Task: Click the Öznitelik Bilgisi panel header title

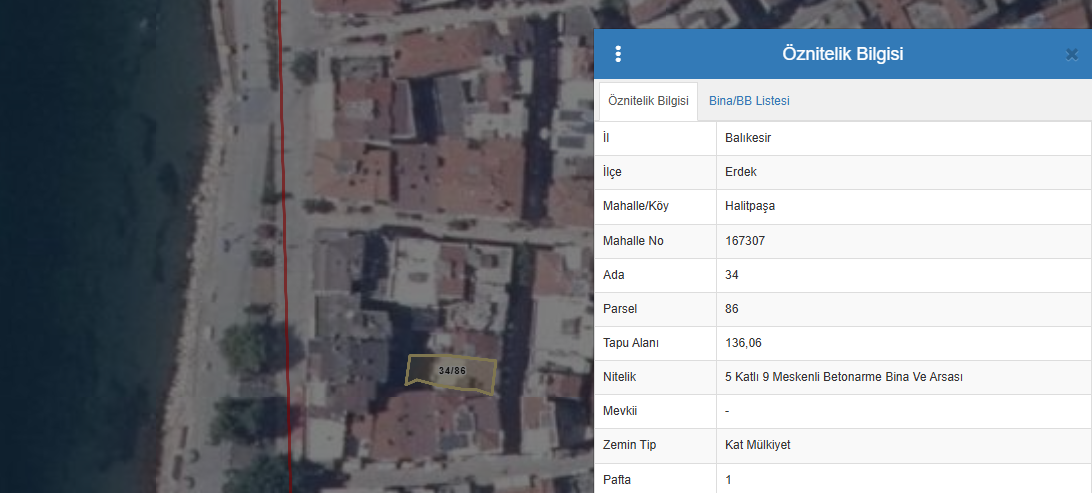Action: pos(842,54)
